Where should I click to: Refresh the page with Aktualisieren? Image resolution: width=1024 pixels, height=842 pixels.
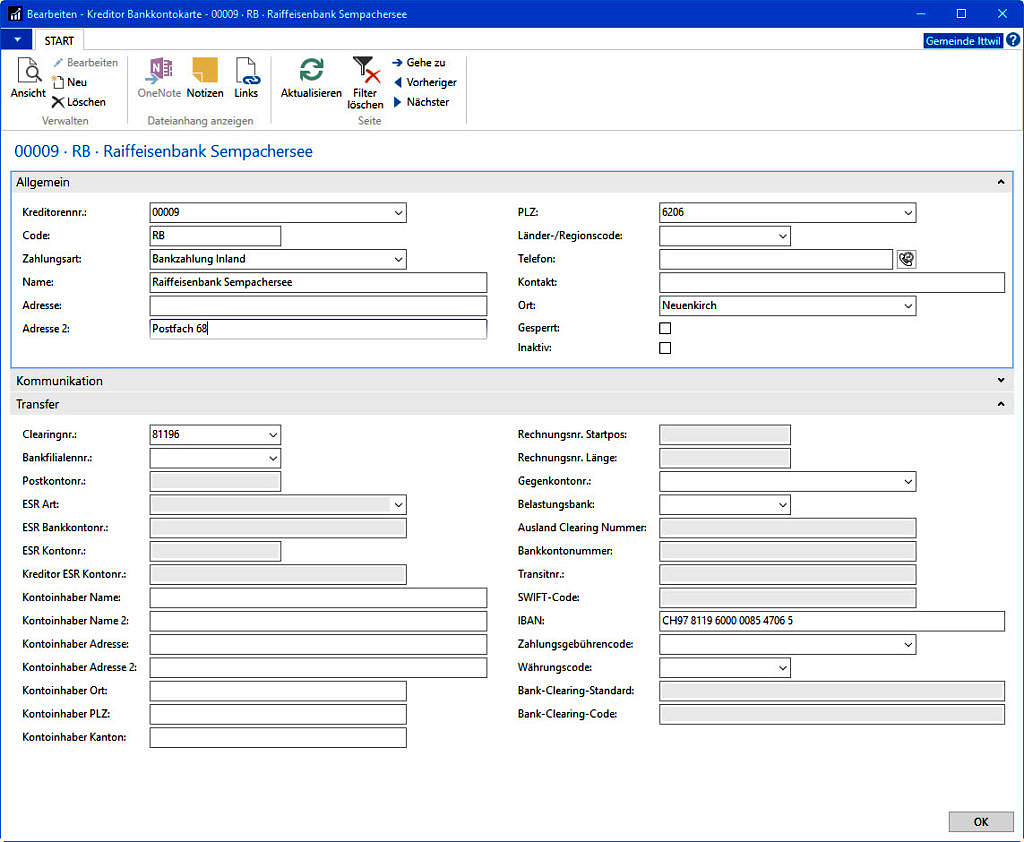(x=312, y=78)
